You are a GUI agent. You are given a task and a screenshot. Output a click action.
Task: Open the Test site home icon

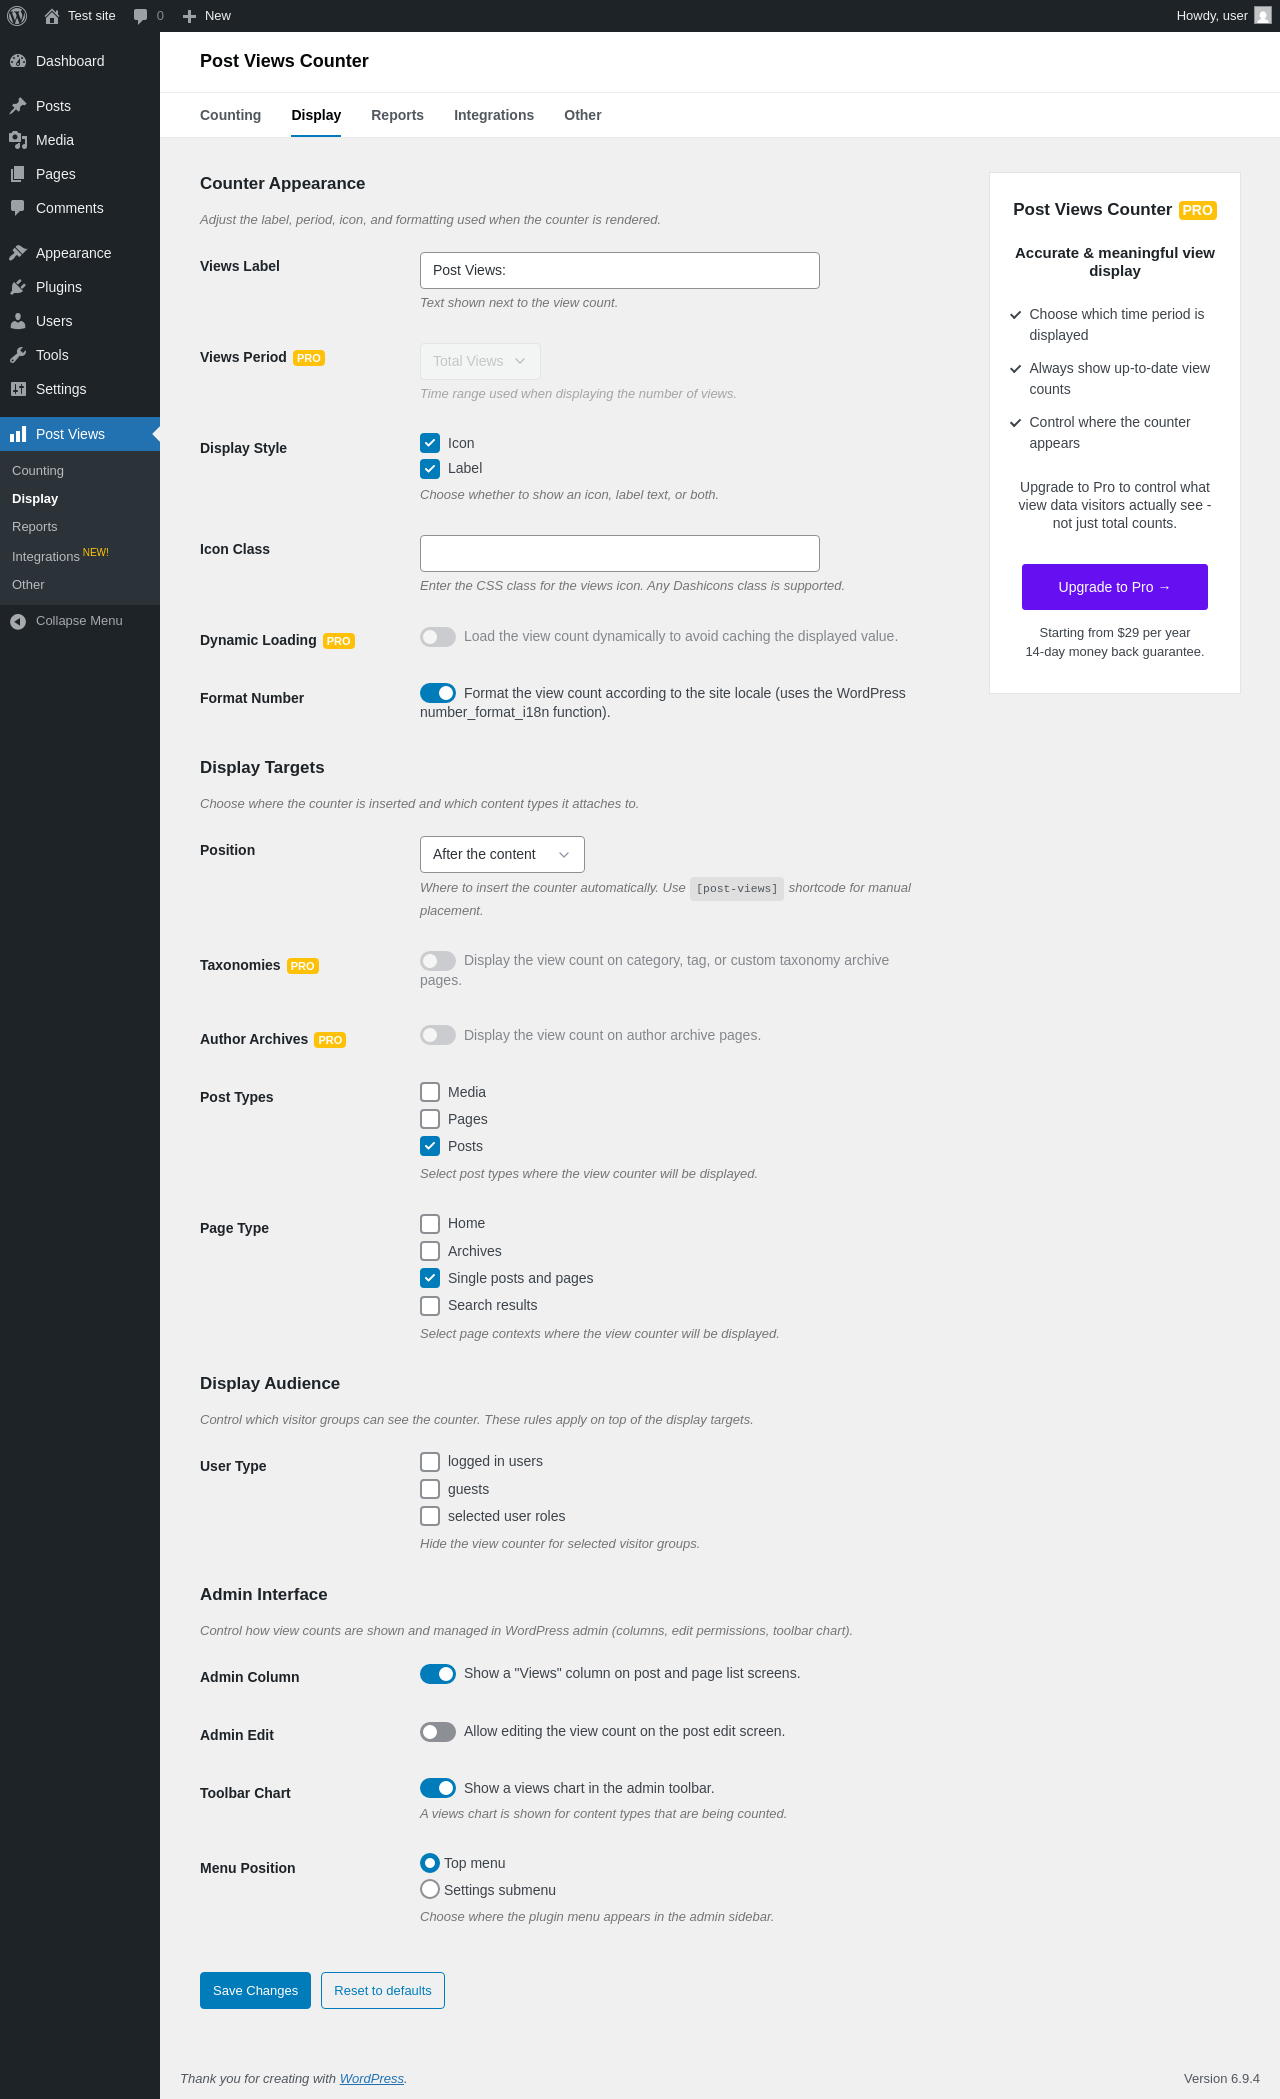(52, 16)
